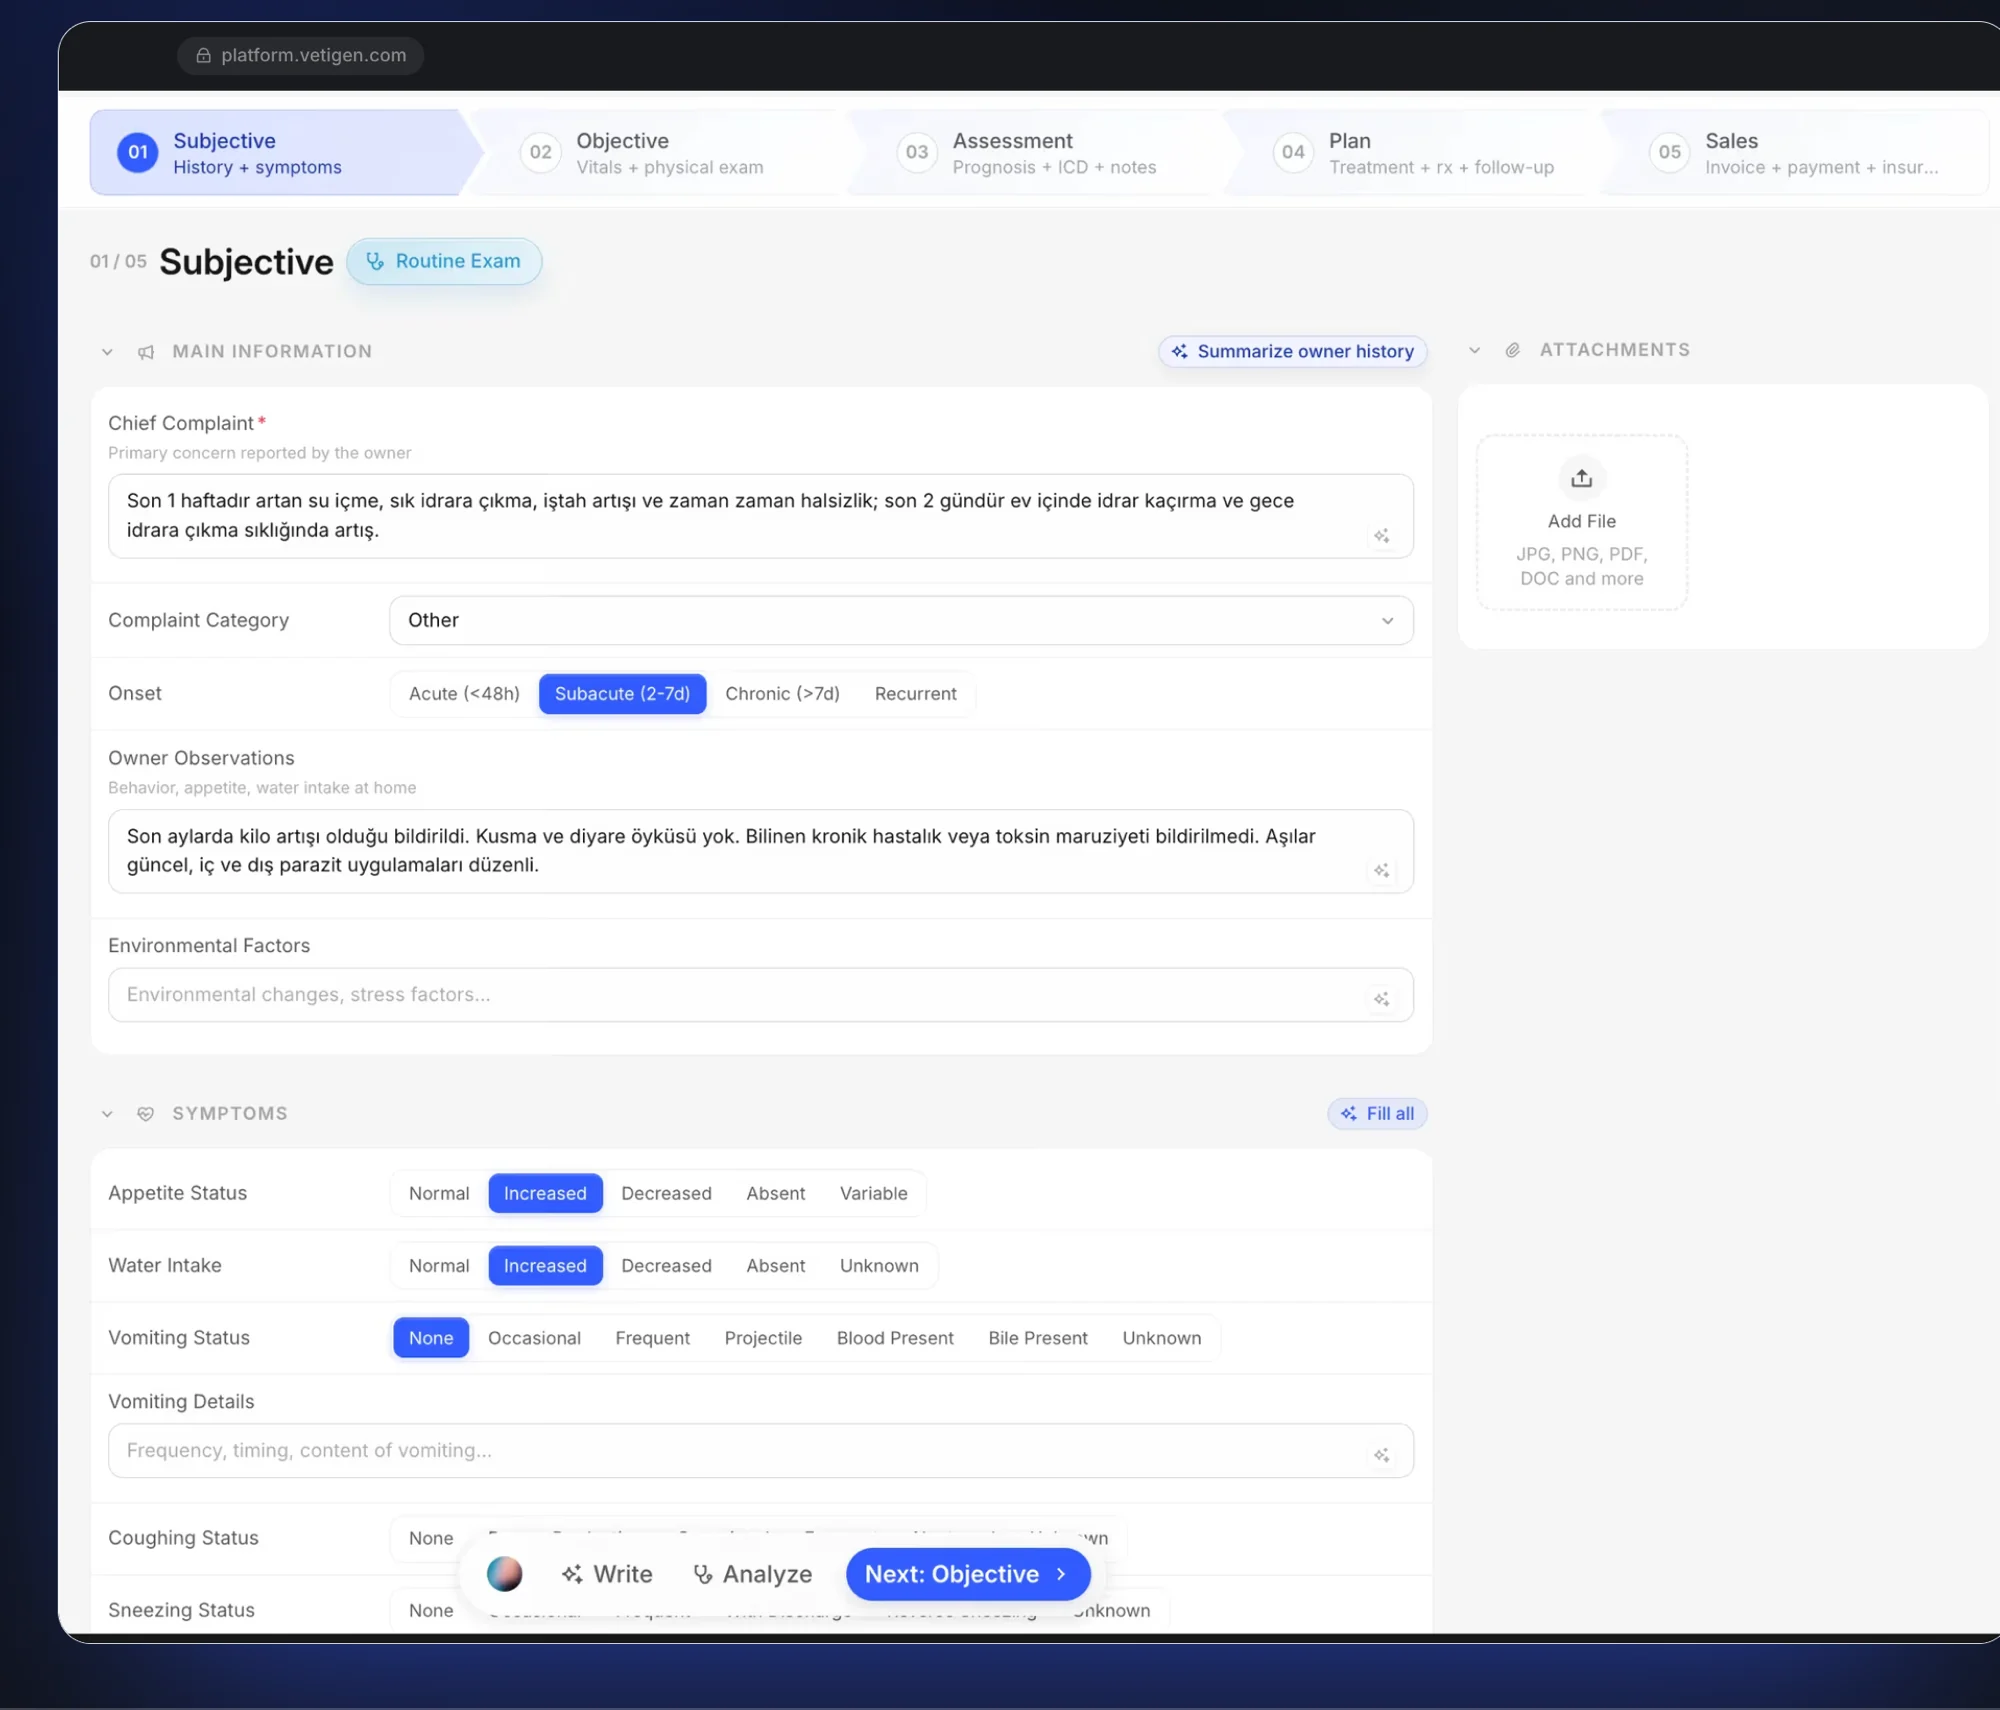Screen dimensions: 2000x1710
Task: Click the Write button in floating bar
Action: [607, 1574]
